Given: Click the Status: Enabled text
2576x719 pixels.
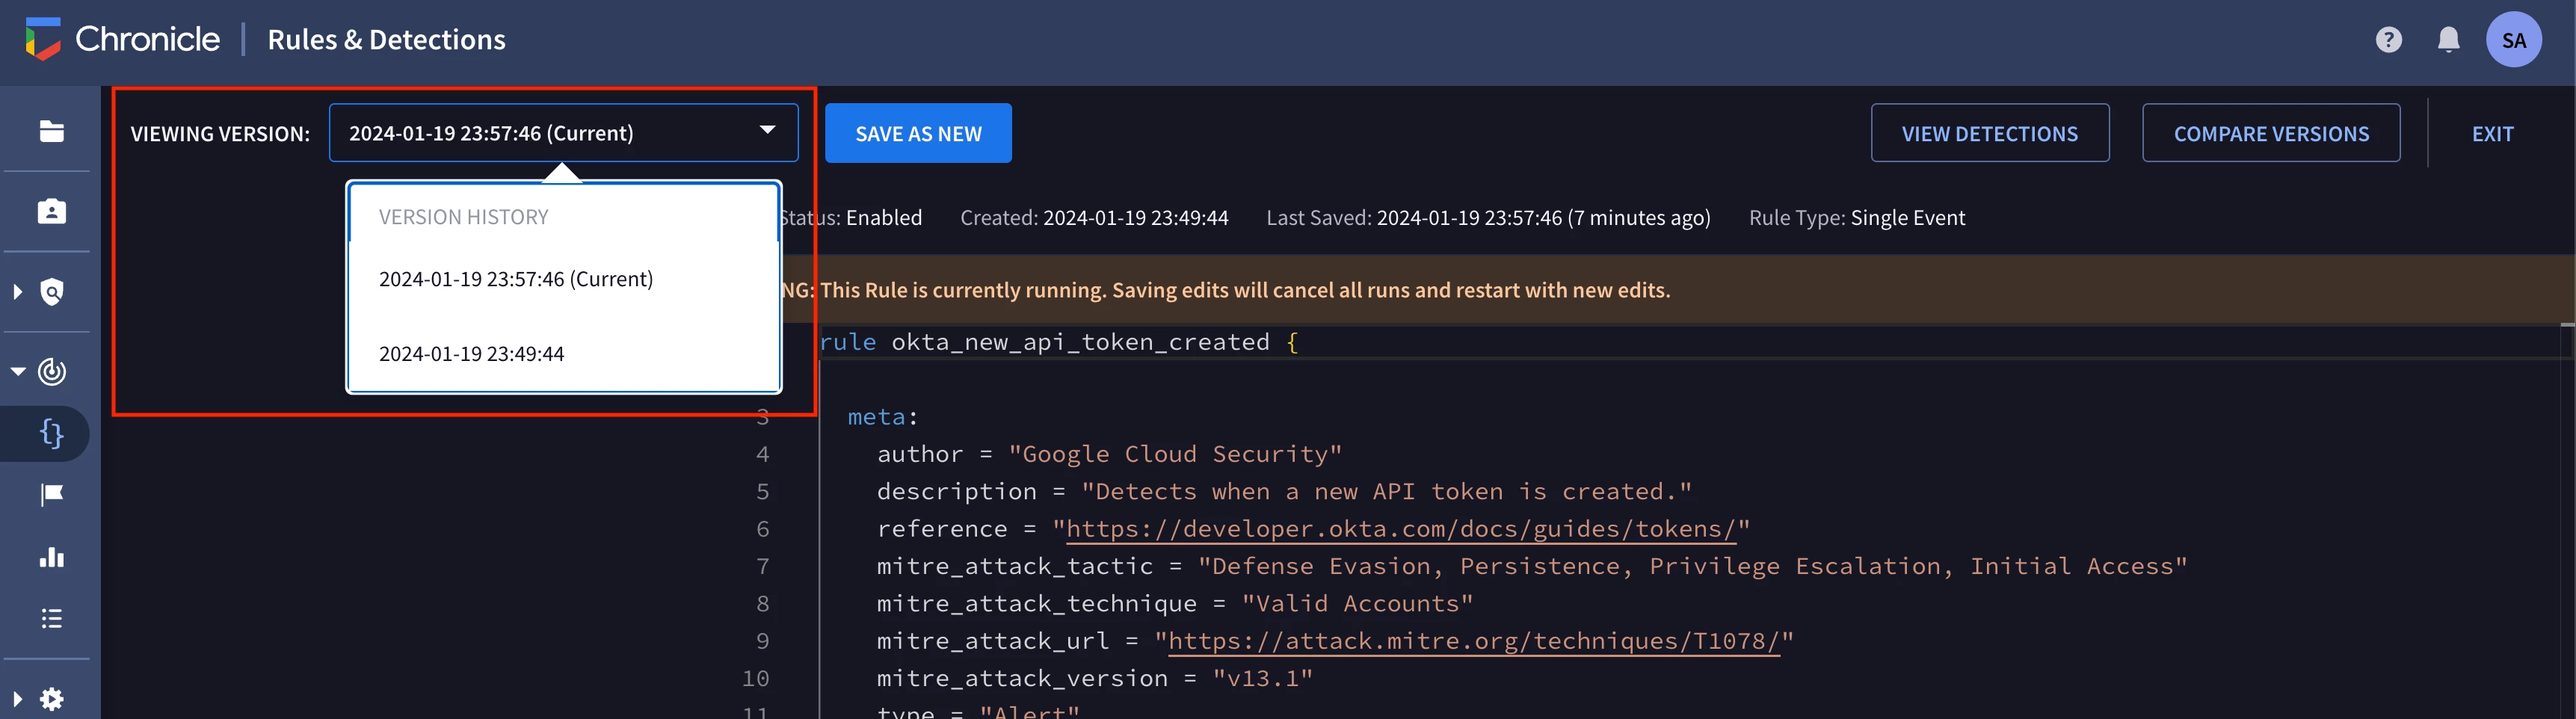Looking at the screenshot, I should pos(851,218).
